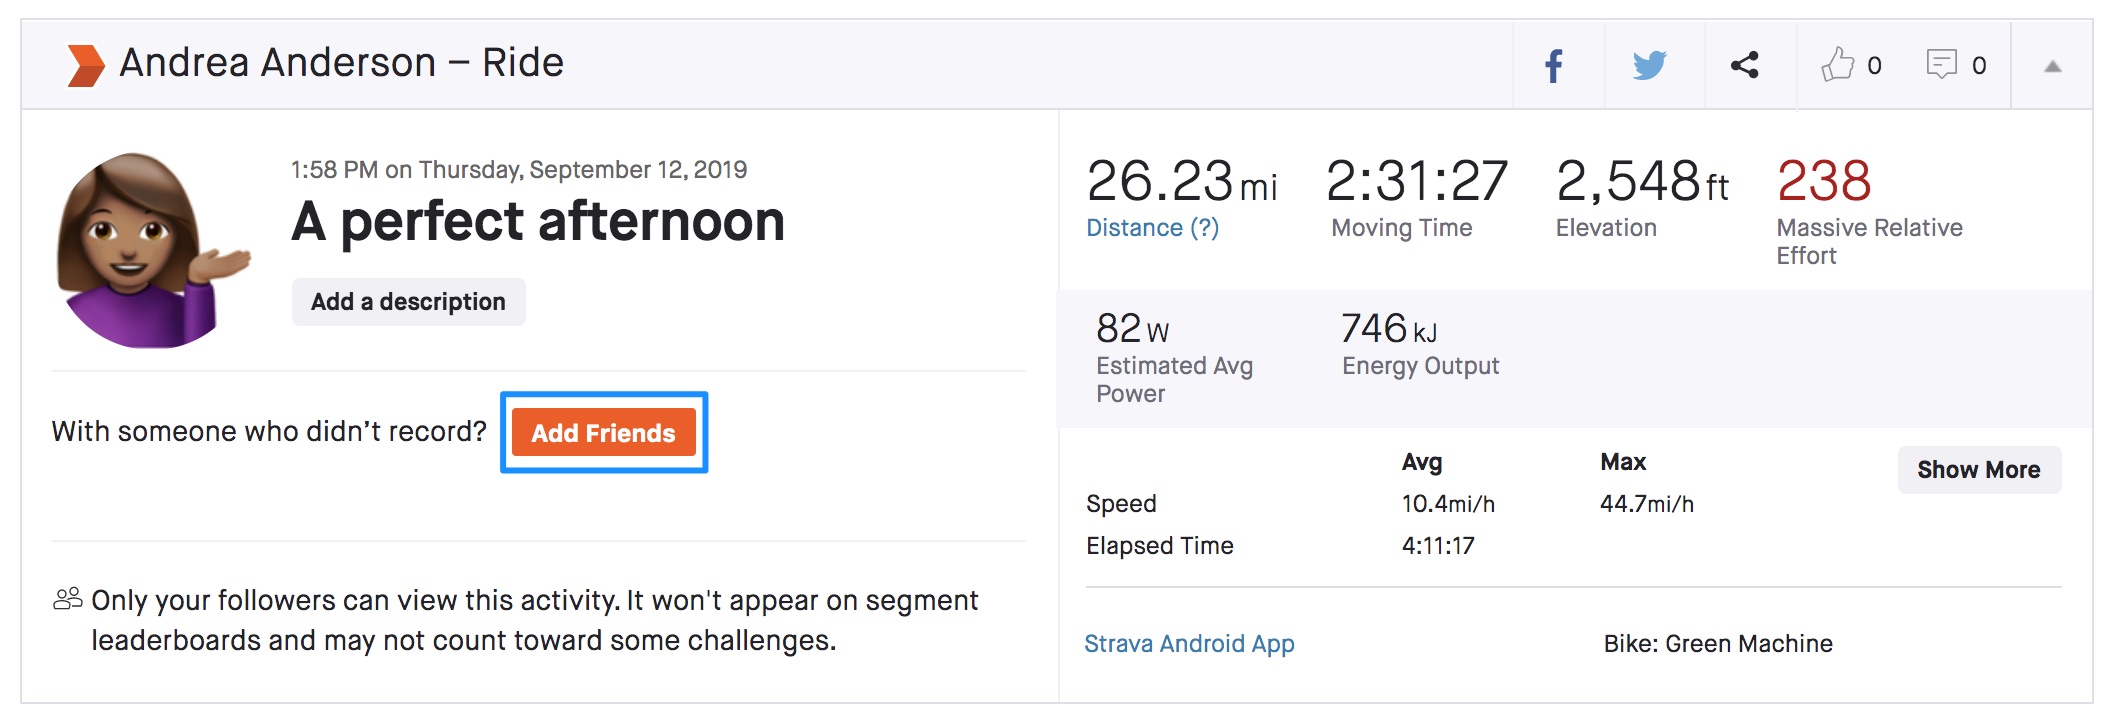
Task: Click Andrea Anderson's avatar image
Action: point(150,250)
